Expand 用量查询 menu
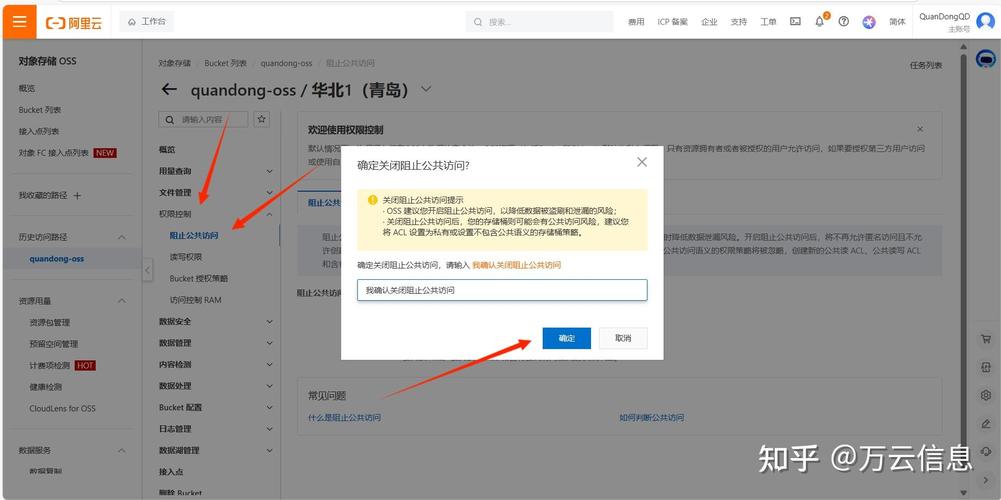Image resolution: width=1001 pixels, height=500 pixels. point(269,171)
